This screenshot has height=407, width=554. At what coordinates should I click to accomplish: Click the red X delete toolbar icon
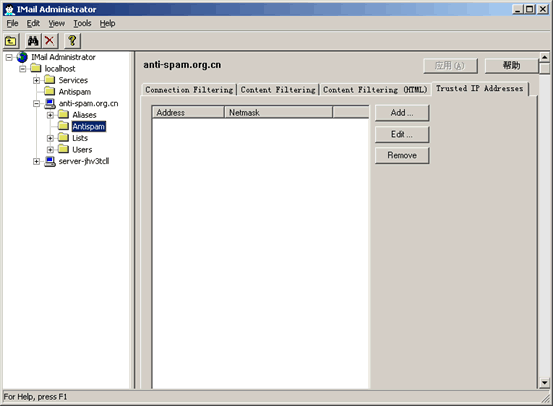50,41
